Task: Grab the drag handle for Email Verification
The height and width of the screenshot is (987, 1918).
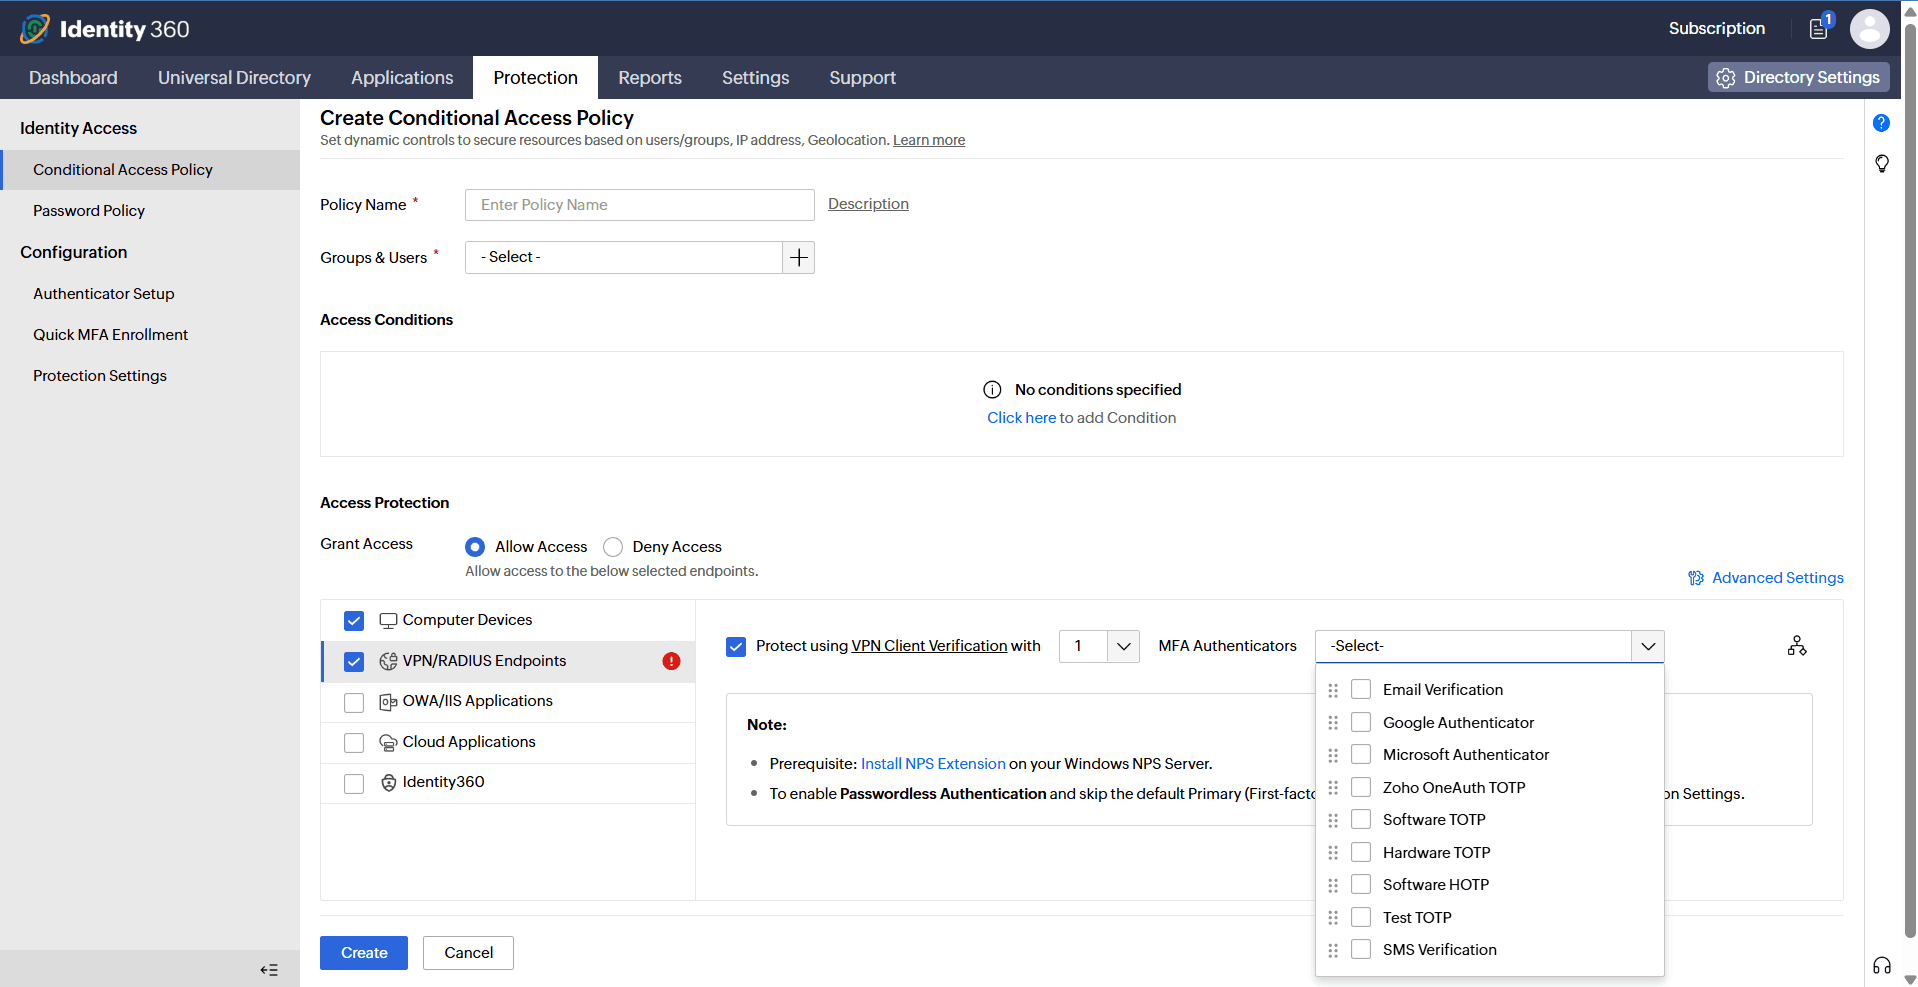Action: [1333, 690]
